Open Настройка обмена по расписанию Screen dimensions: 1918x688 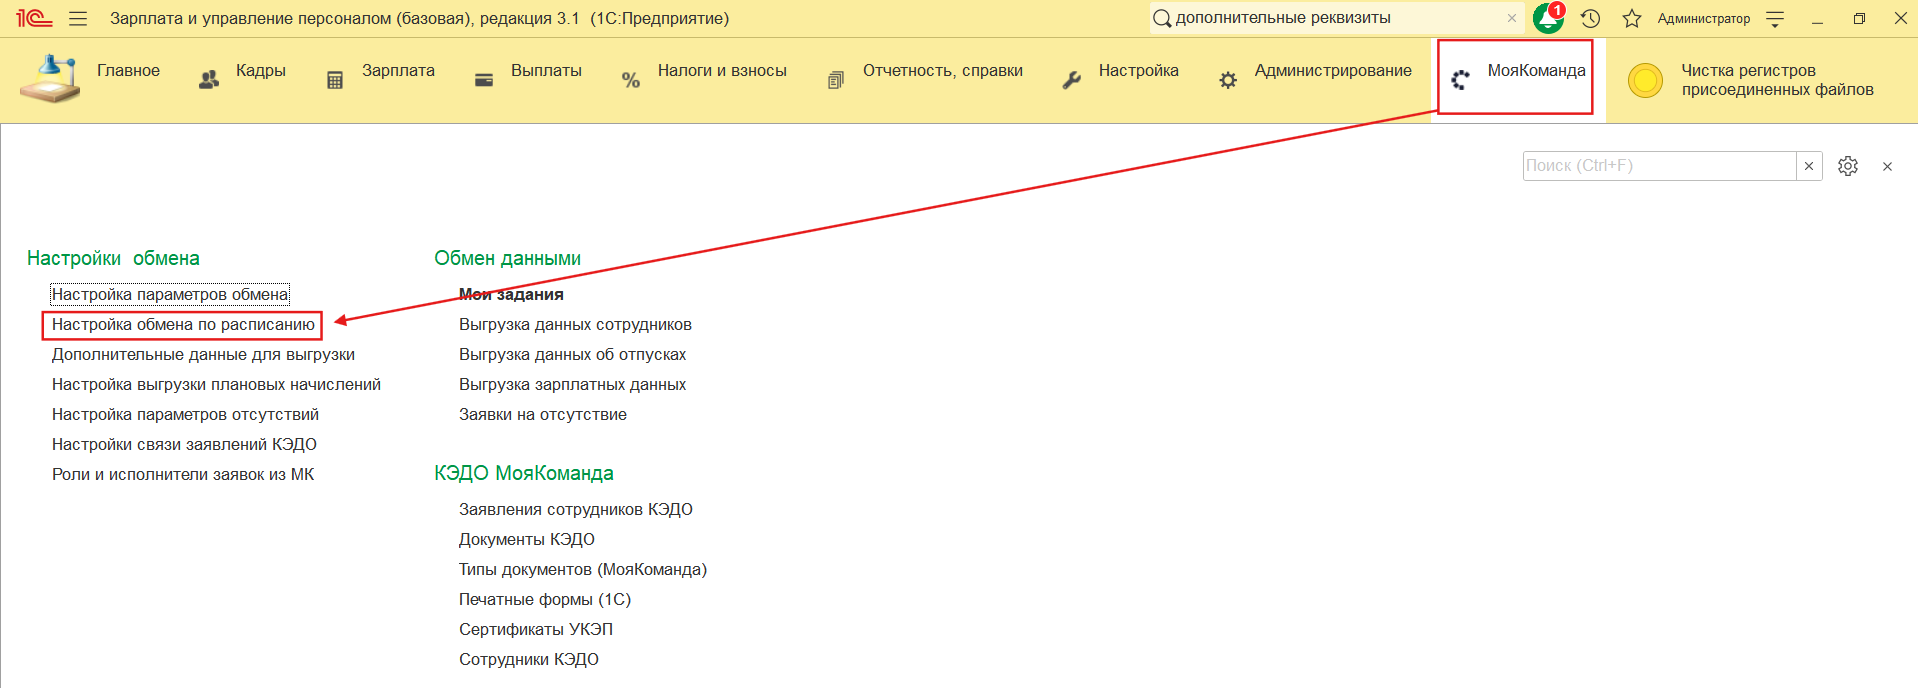(x=183, y=325)
